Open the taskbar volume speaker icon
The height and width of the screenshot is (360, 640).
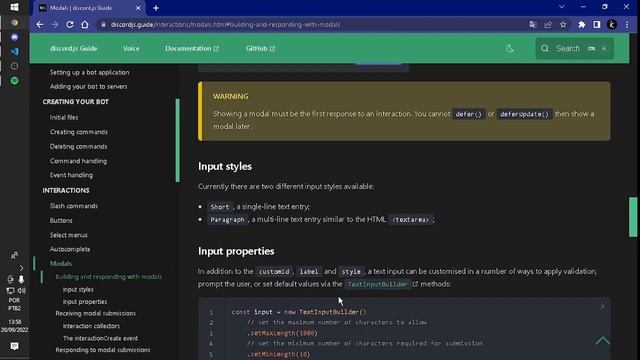(21, 291)
